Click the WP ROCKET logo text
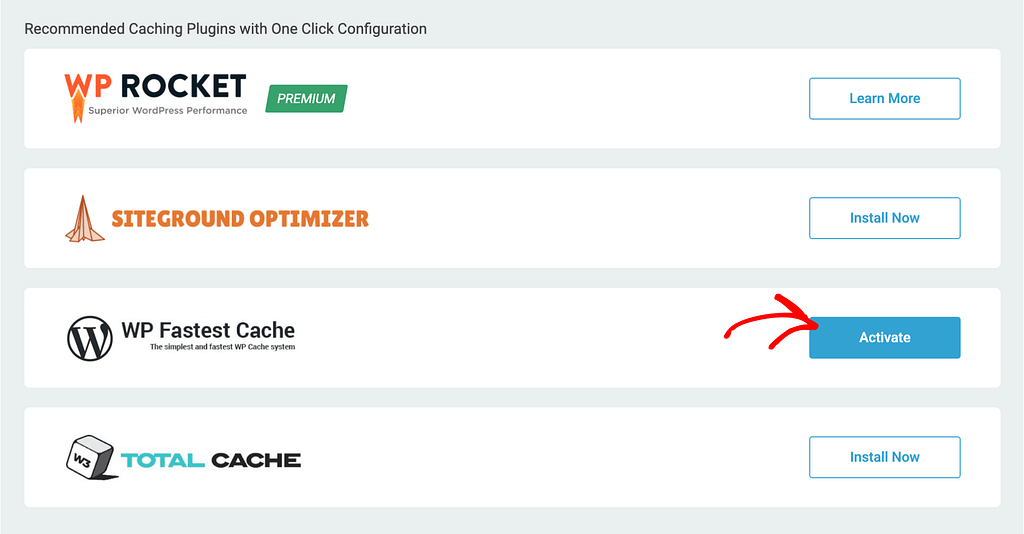Viewport: 1024px width, 534px height. [x=155, y=86]
